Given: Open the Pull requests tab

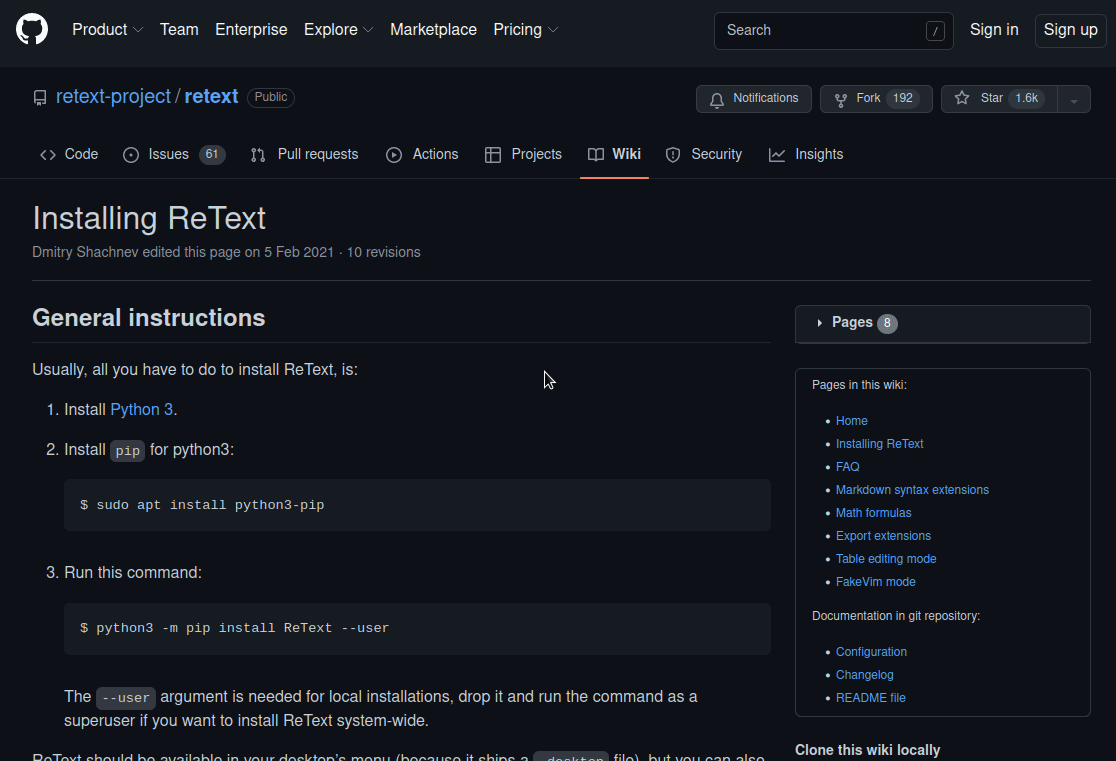Looking at the screenshot, I should [x=305, y=154].
